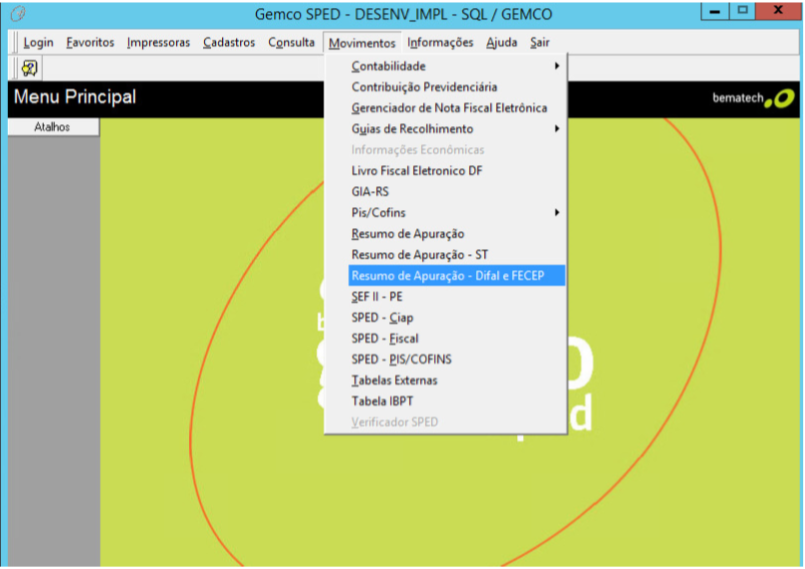Open the Consulta menu
This screenshot has width=805, height=569.
tap(291, 43)
